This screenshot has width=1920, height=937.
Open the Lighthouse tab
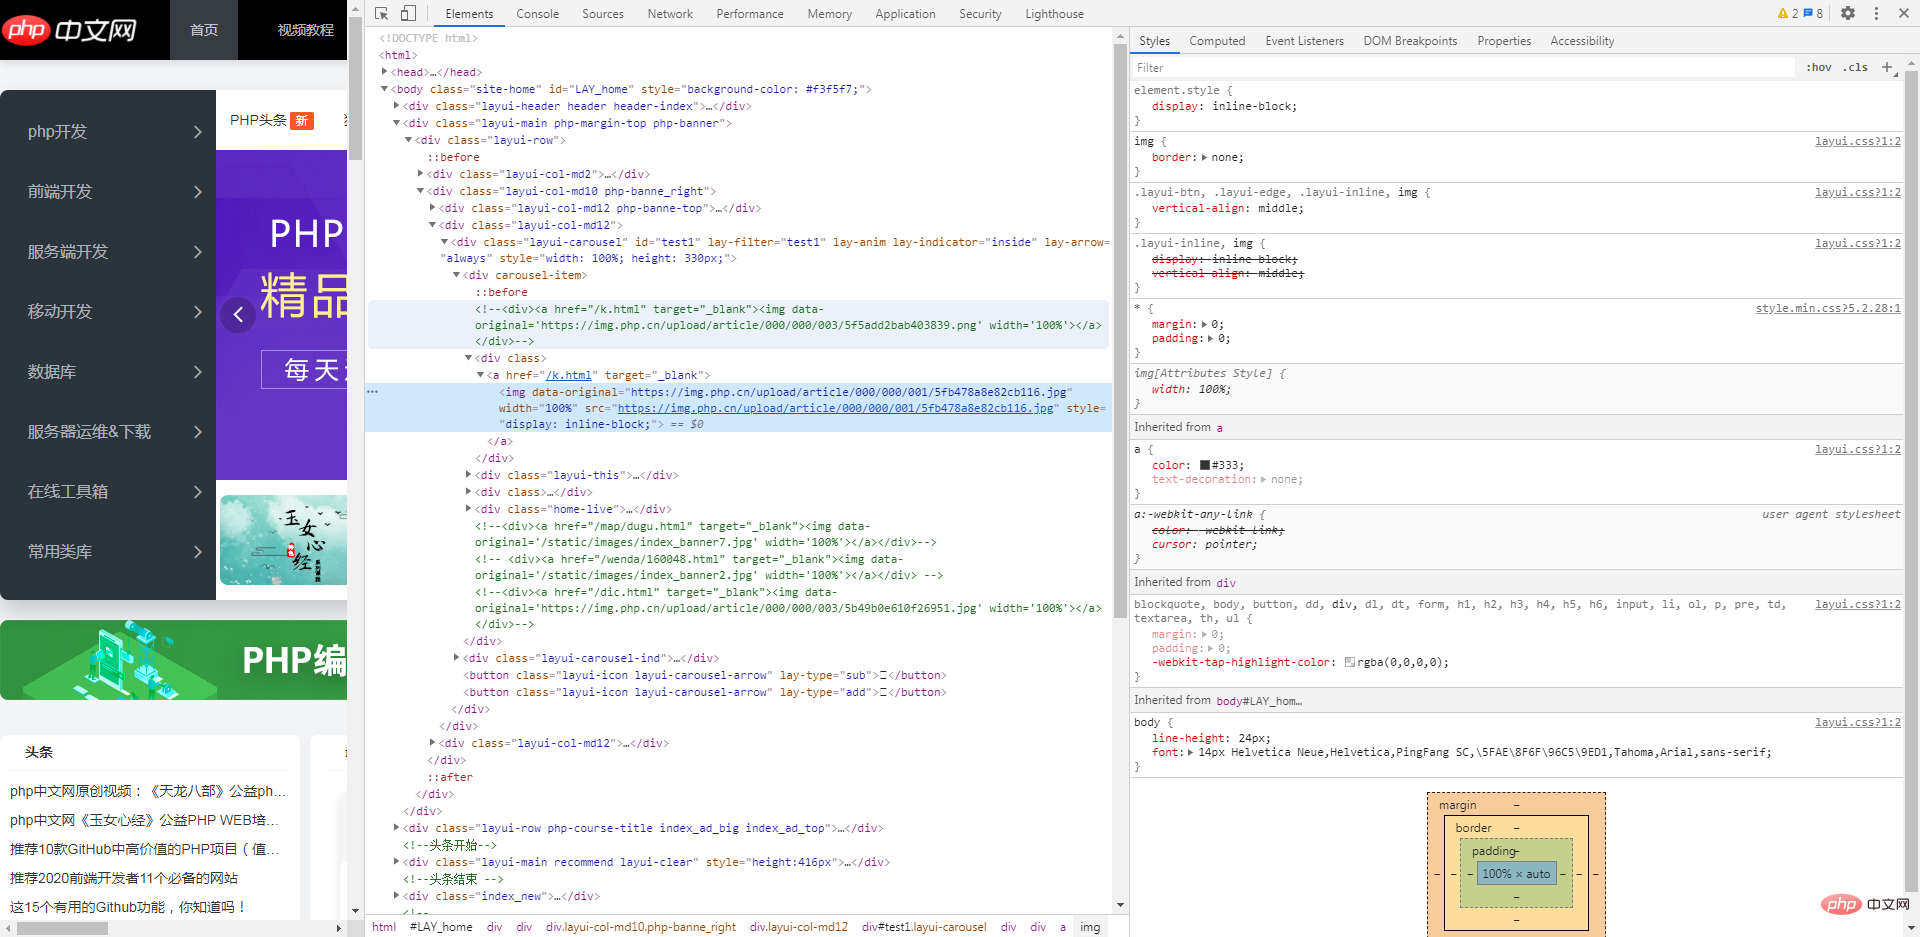pyautogui.click(x=1054, y=14)
